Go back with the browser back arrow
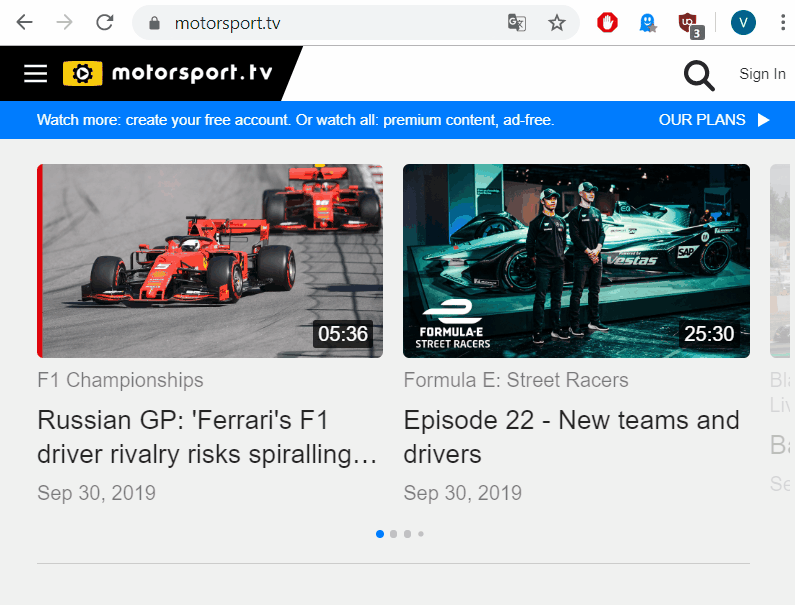Viewport: 795px width, 605px height. pos(24,23)
